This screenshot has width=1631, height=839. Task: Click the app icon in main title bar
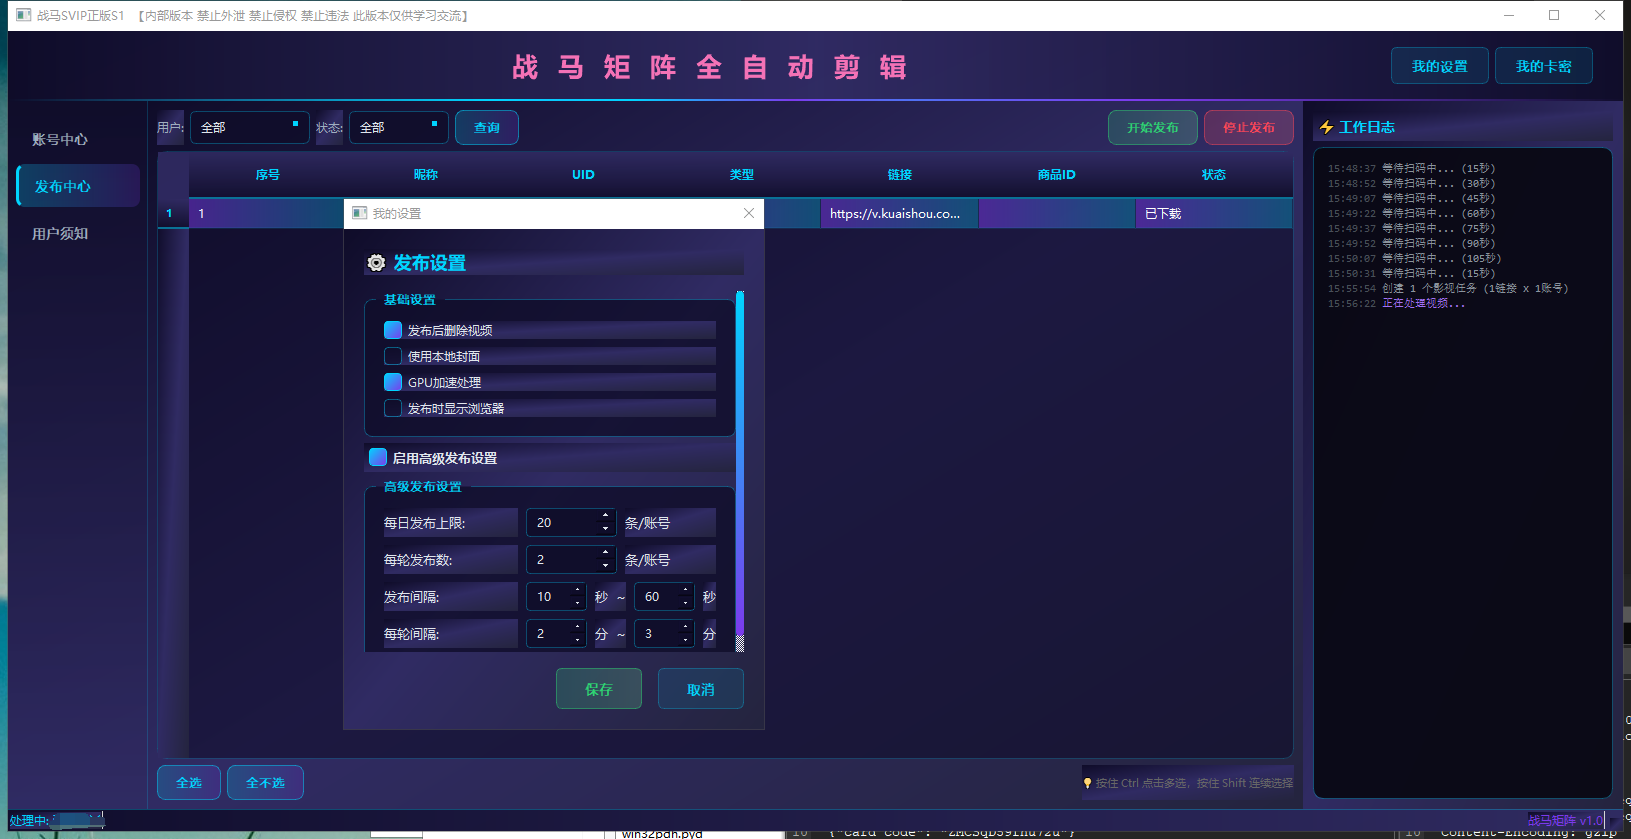pyautogui.click(x=24, y=15)
